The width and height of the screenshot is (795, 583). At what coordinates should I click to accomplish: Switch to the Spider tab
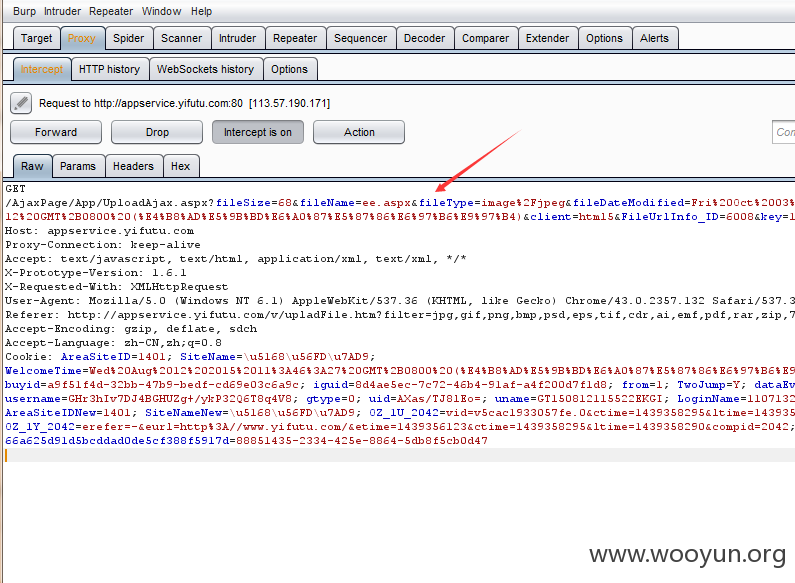[x=129, y=39]
